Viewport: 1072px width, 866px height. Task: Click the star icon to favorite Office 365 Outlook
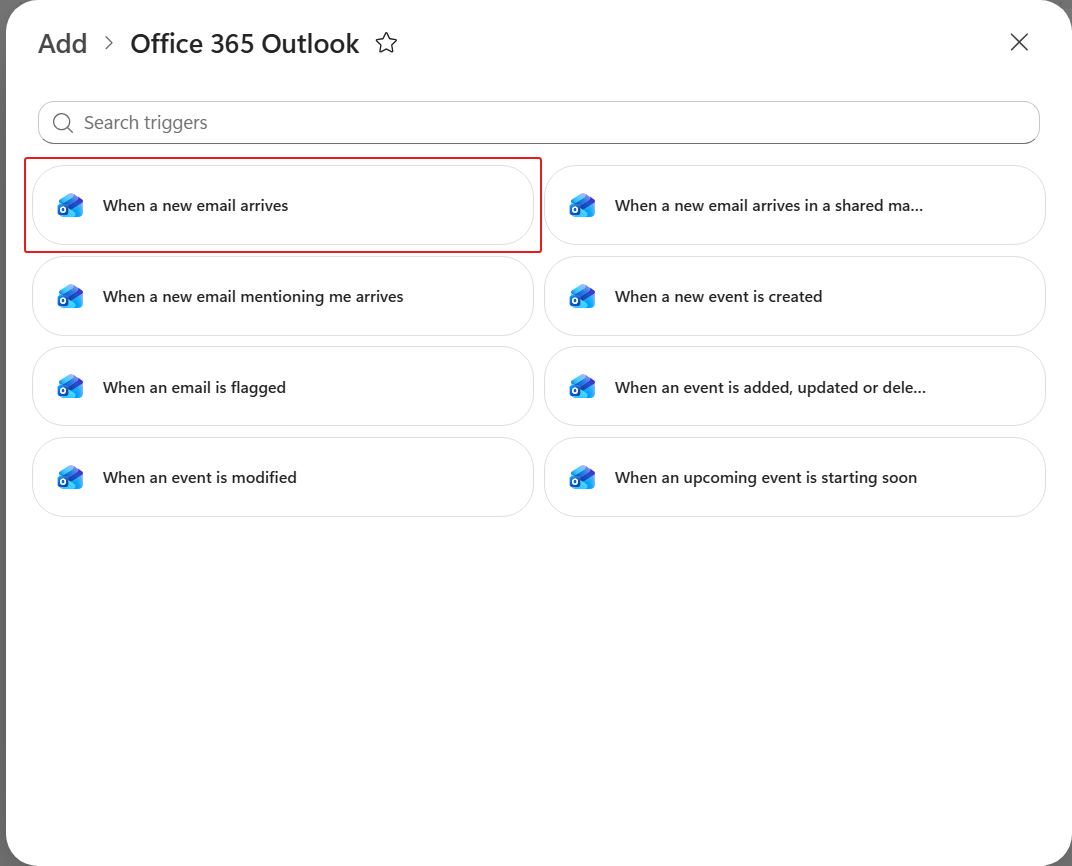coord(386,43)
